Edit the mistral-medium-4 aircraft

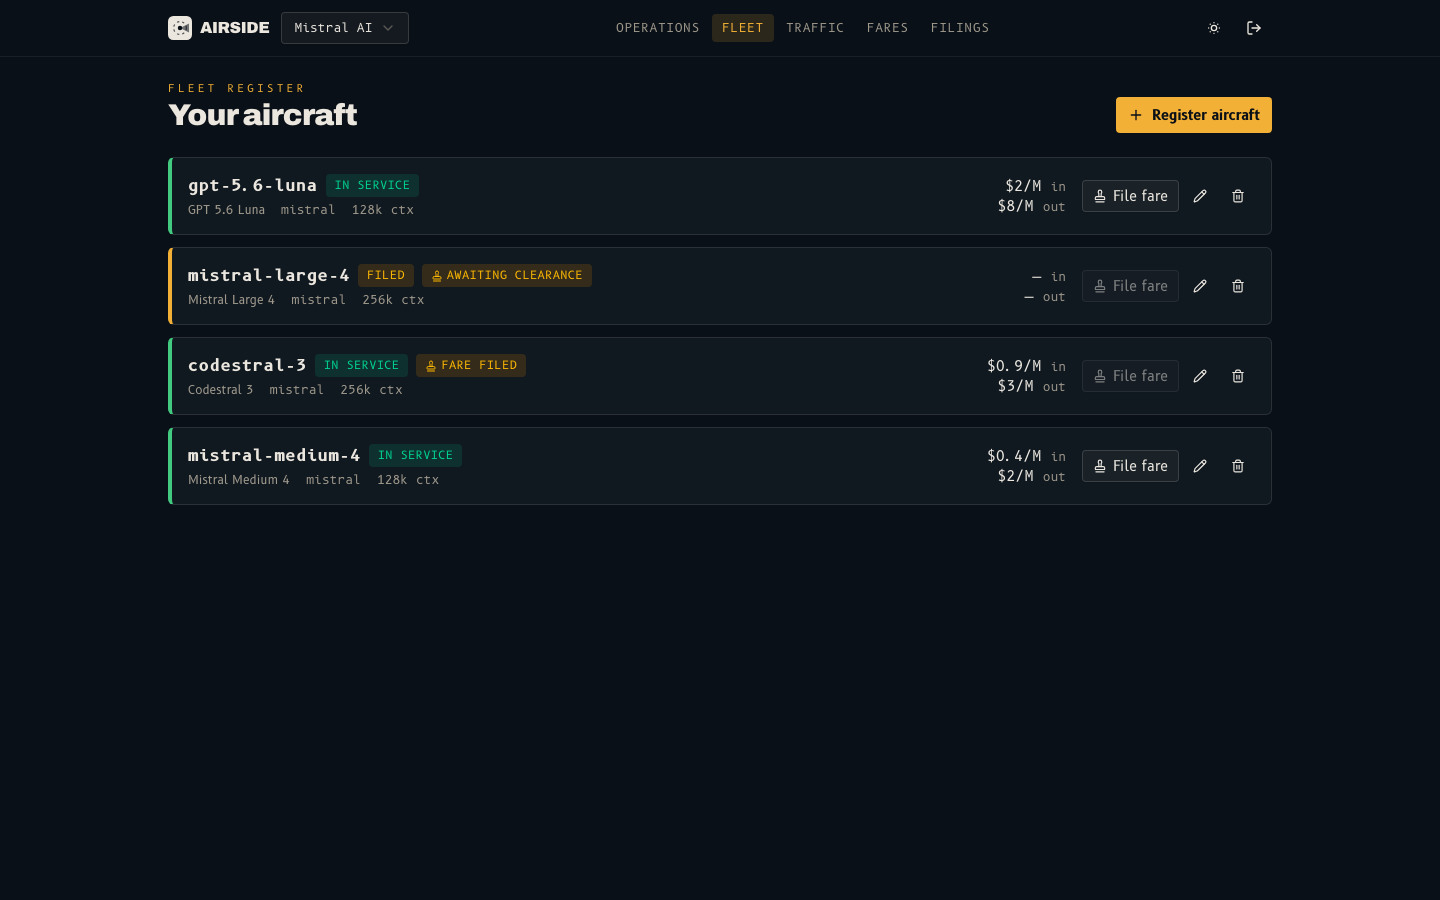click(x=1200, y=466)
